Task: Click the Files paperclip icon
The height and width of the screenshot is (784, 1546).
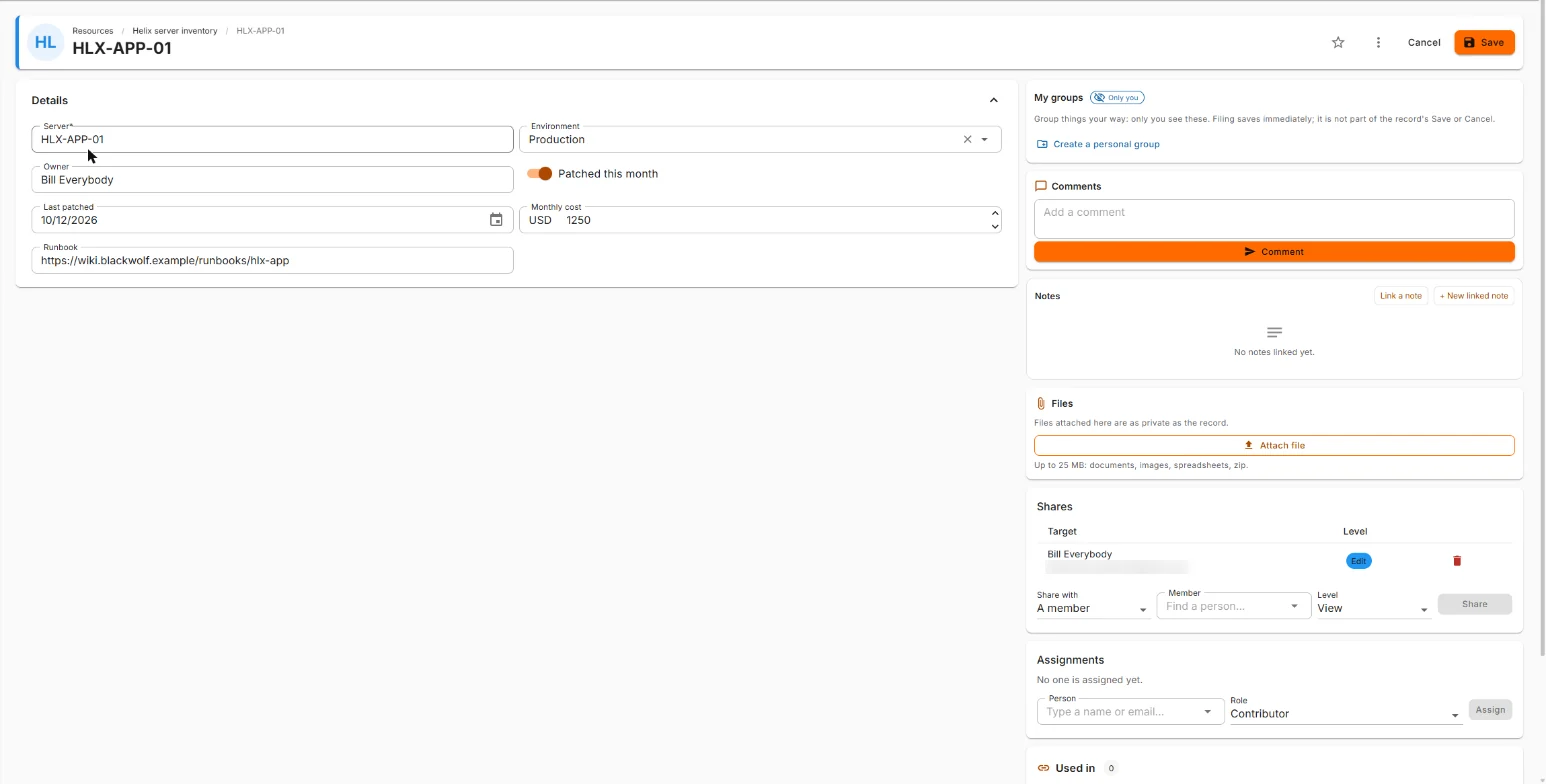Action: (x=1041, y=404)
